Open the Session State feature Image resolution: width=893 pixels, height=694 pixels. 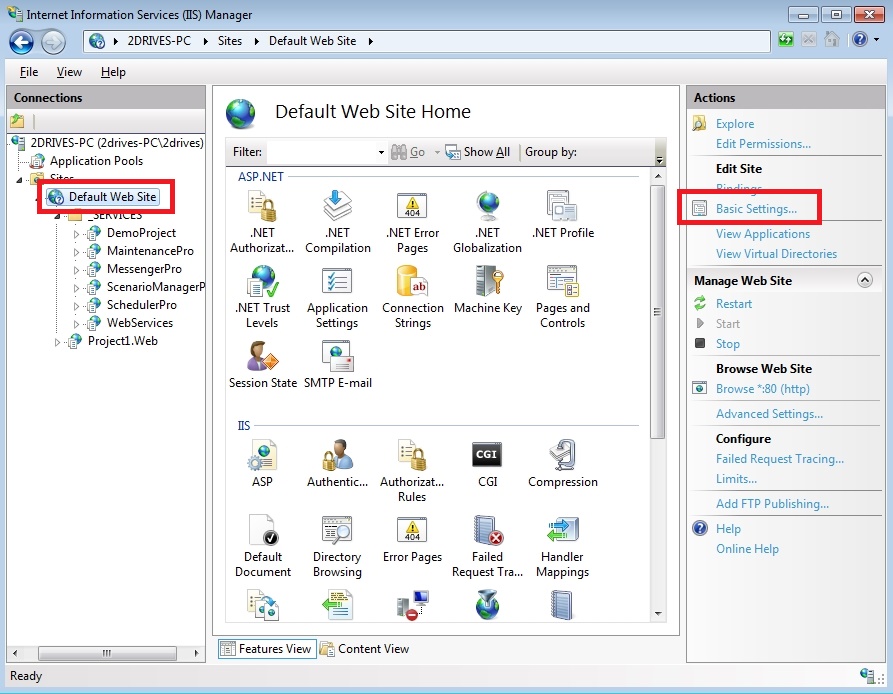(x=262, y=358)
